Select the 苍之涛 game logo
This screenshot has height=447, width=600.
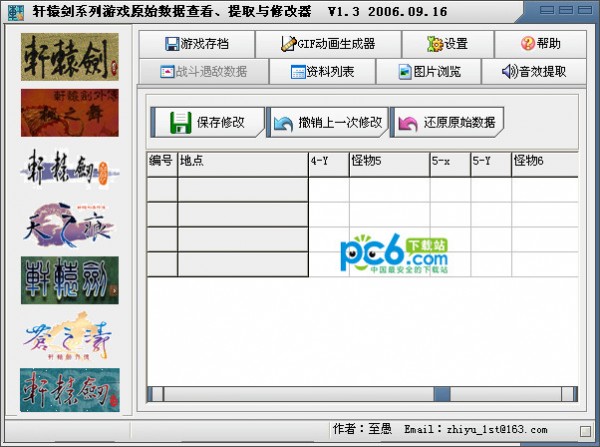pos(70,336)
